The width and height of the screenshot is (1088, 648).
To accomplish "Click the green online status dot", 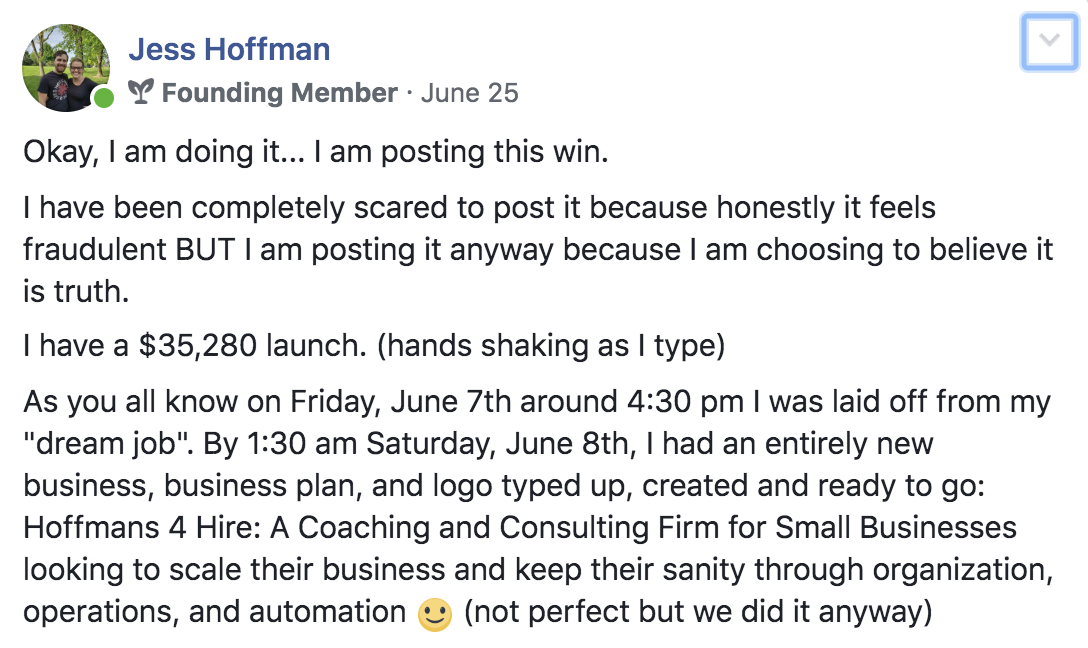I will [104, 98].
